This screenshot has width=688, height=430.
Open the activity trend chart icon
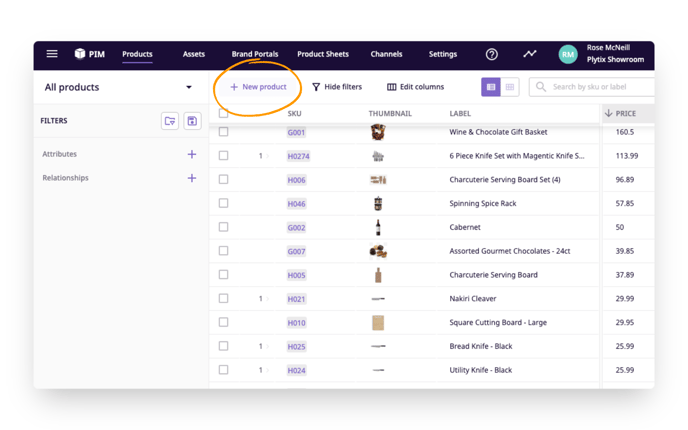click(530, 54)
